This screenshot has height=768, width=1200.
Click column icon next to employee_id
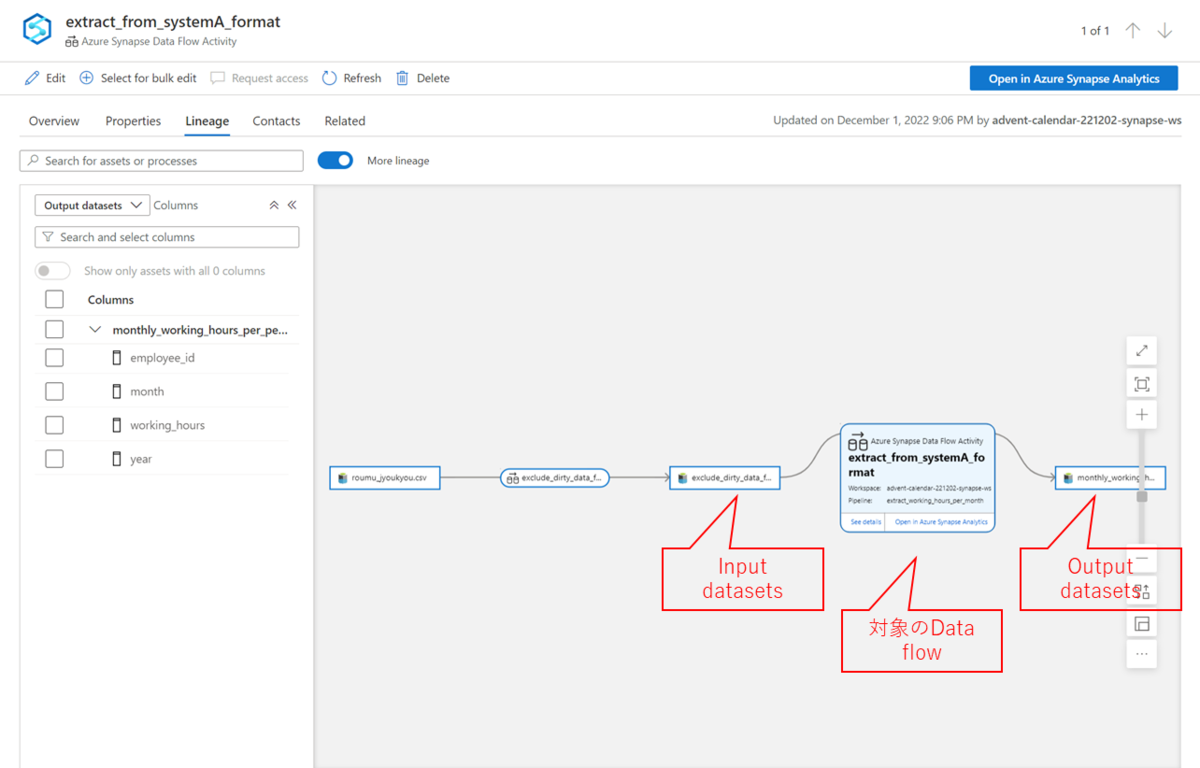pos(117,358)
